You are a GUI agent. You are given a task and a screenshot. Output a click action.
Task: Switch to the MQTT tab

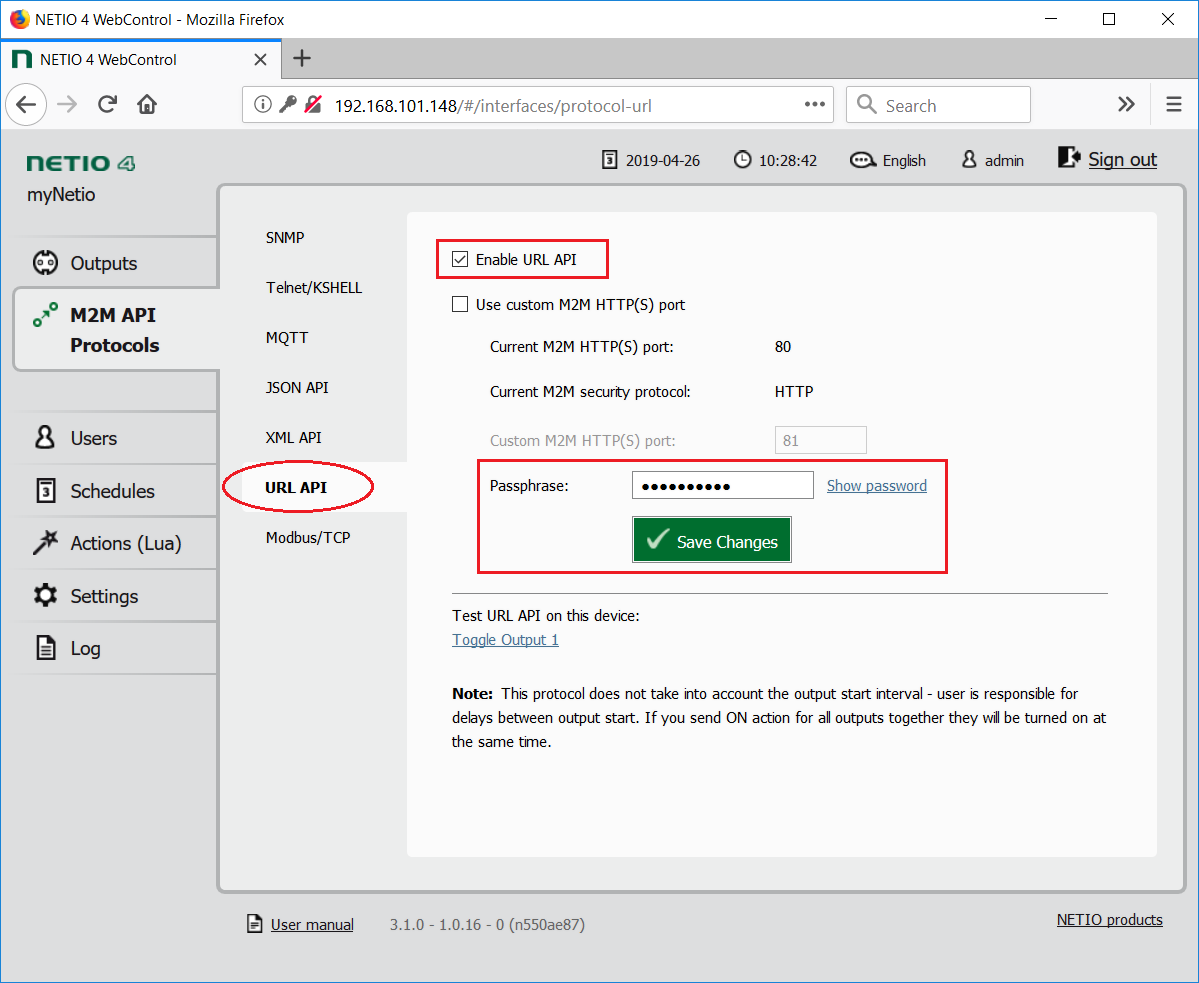[x=287, y=338]
